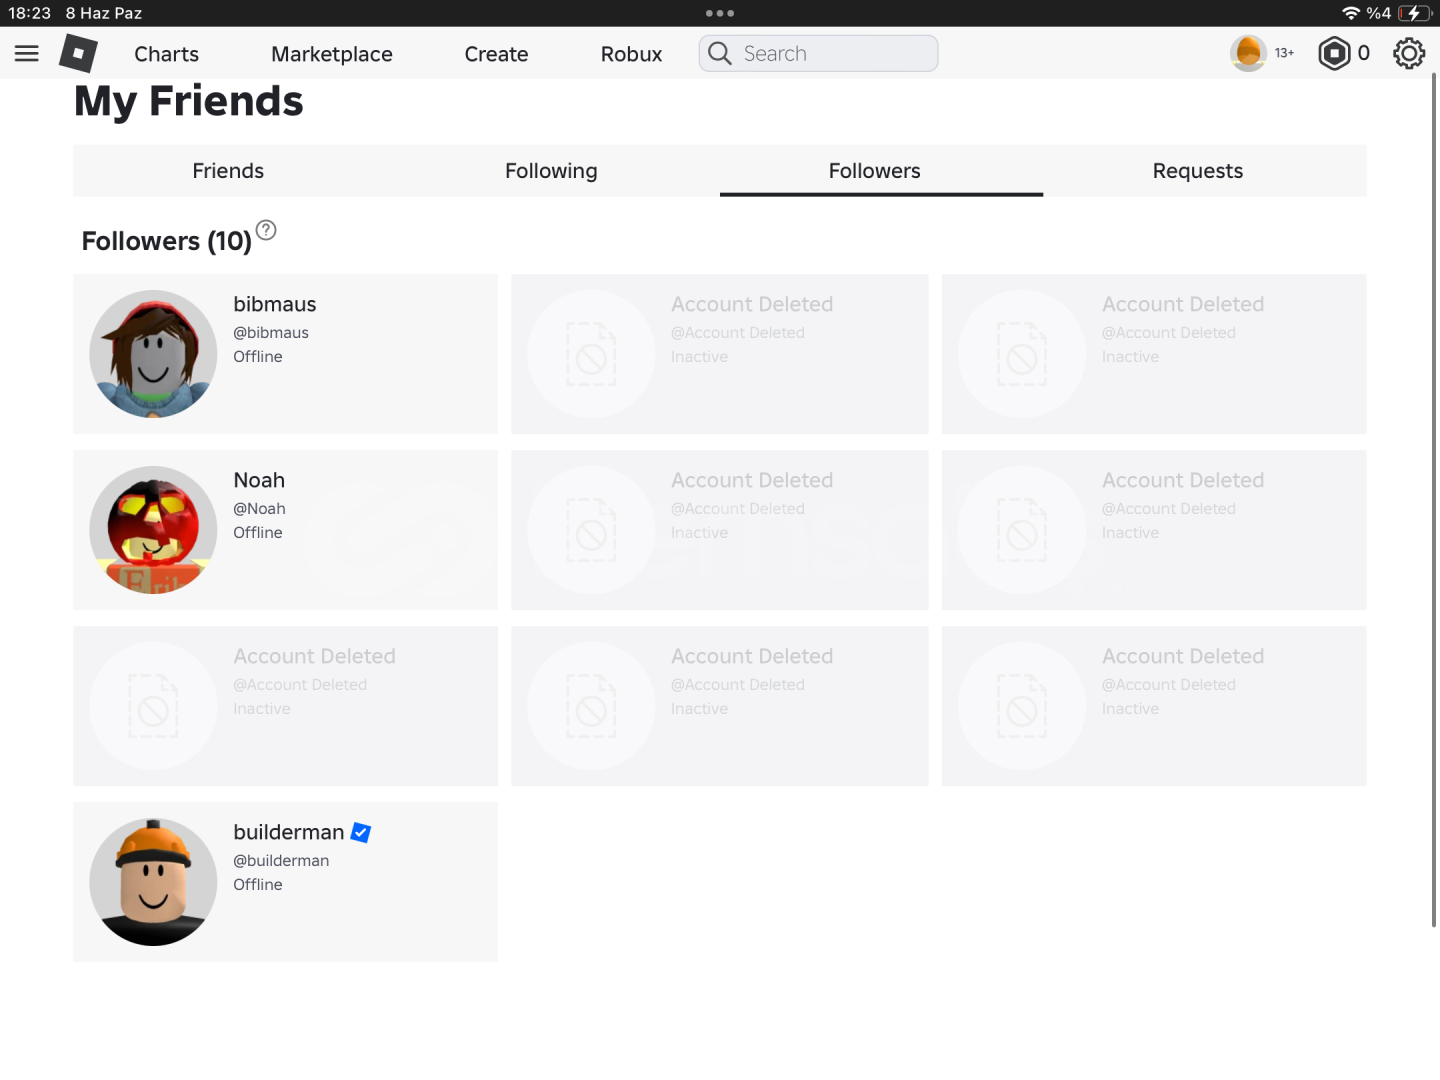Image resolution: width=1440 pixels, height=1080 pixels.
Task: Tap the battery charging icon
Action: click(1415, 13)
